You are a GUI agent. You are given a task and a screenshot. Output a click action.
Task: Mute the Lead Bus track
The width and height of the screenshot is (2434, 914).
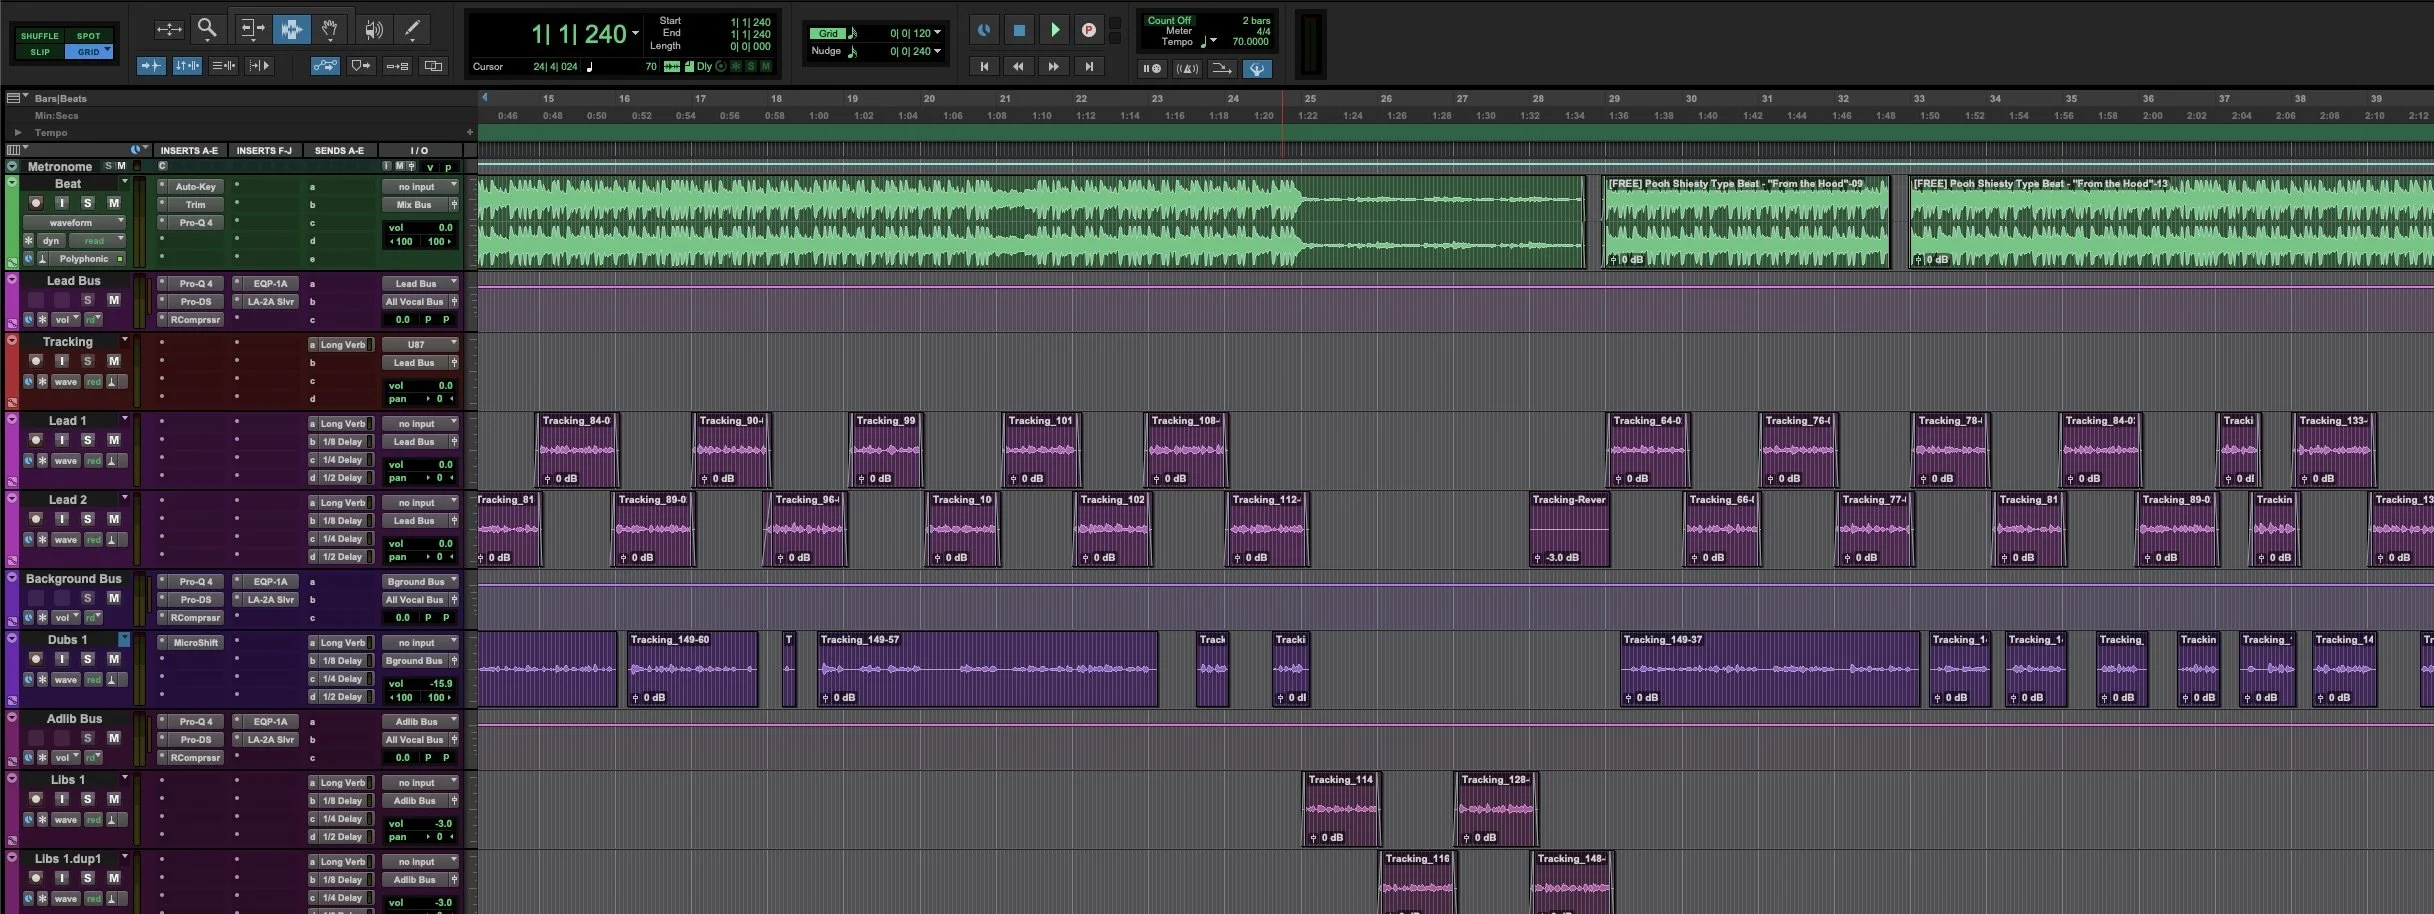click(113, 300)
